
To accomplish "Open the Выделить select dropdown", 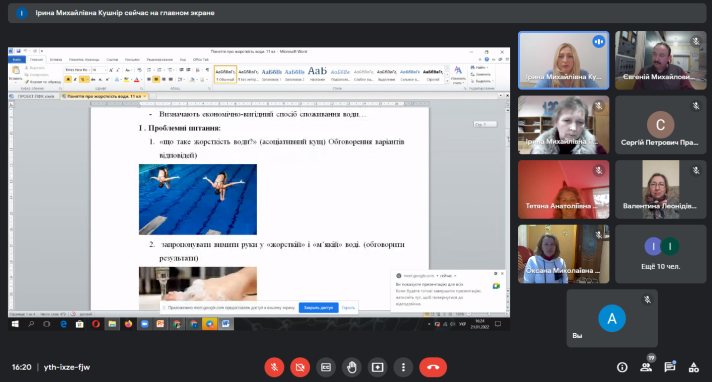I will click(x=482, y=81).
